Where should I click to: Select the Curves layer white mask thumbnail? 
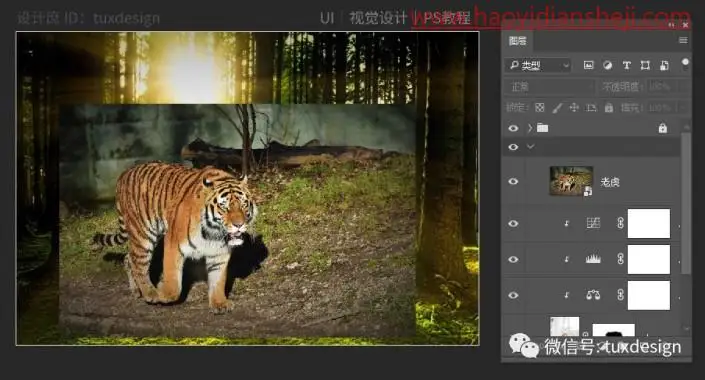click(649, 223)
